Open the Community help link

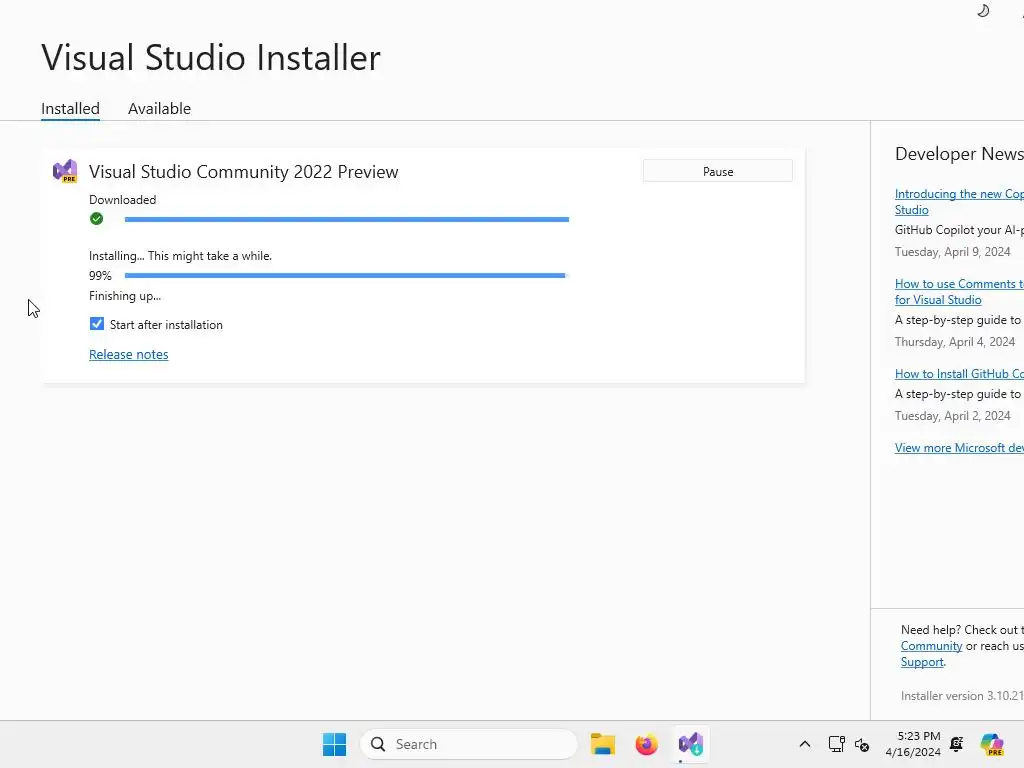tap(931, 646)
